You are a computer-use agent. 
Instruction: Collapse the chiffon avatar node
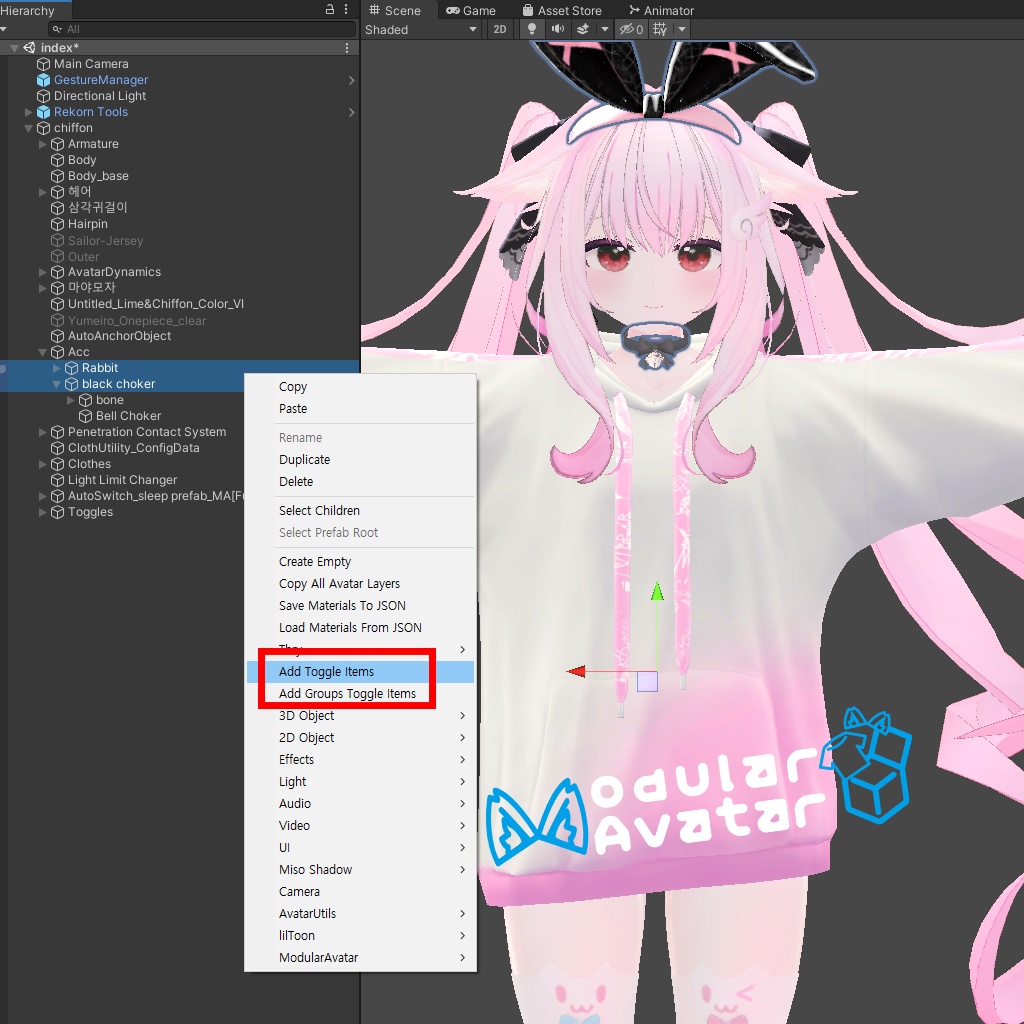click(28, 129)
